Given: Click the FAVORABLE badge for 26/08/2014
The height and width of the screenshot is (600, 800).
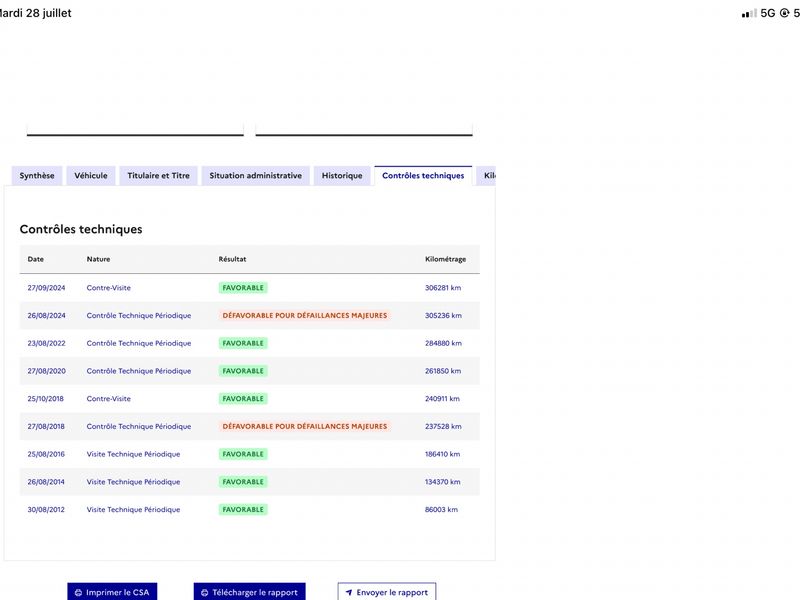Looking at the screenshot, I should click(x=243, y=482).
